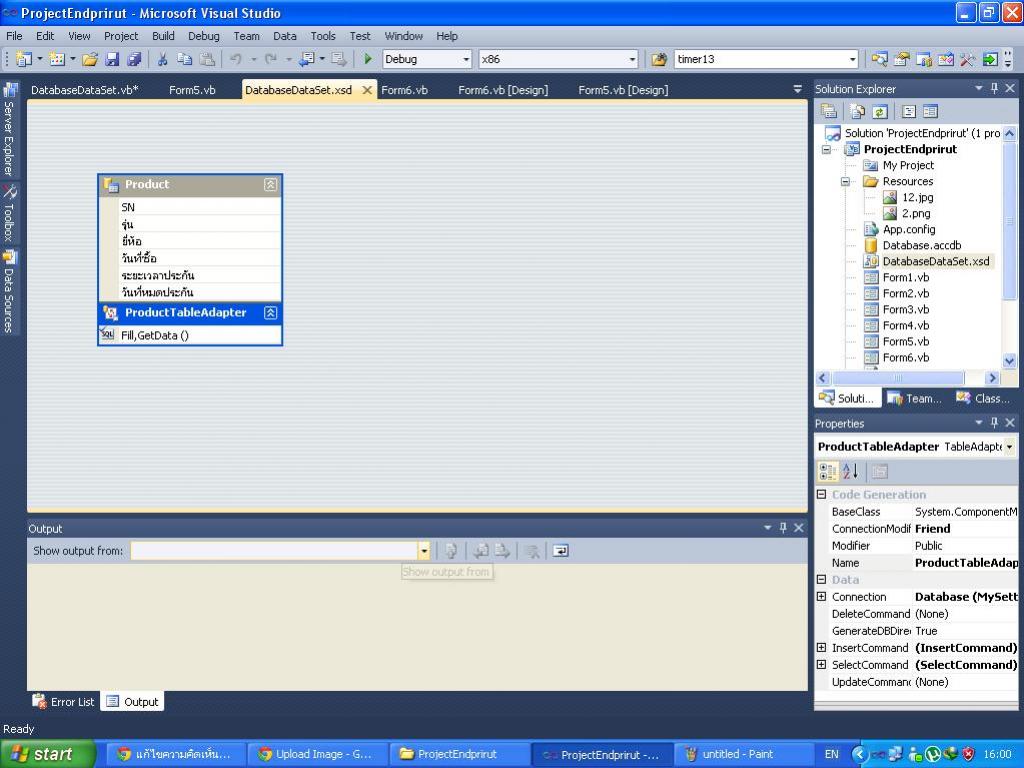Click the Save All toolbar icon
Screen dimensions: 1024x768
point(134,59)
